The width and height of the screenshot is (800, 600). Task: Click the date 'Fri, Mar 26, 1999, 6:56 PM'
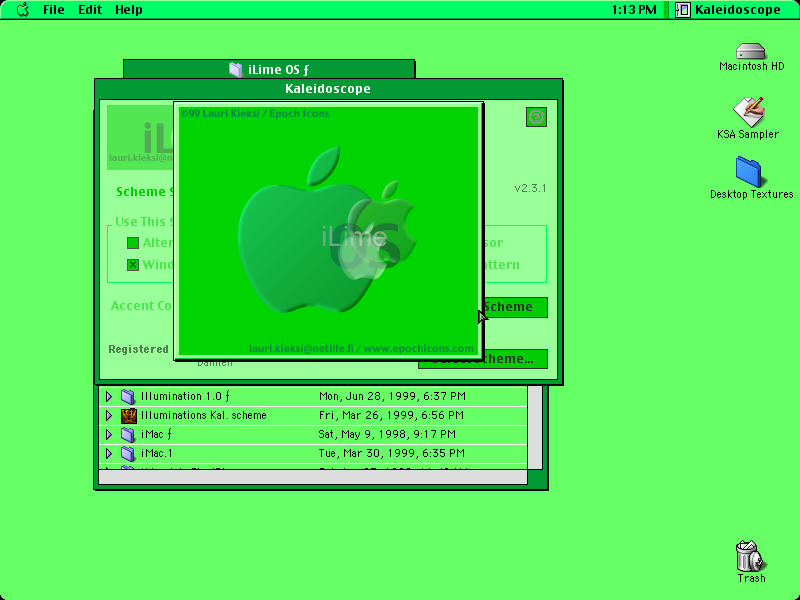(x=391, y=415)
